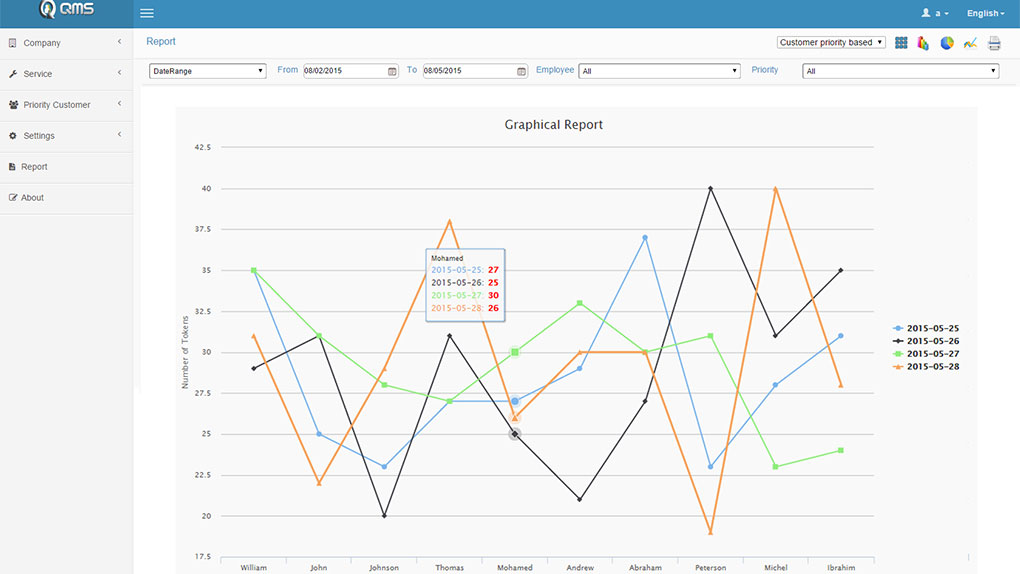The height and width of the screenshot is (574, 1020).
Task: Expand the Employee filter dropdown
Action: [660, 71]
